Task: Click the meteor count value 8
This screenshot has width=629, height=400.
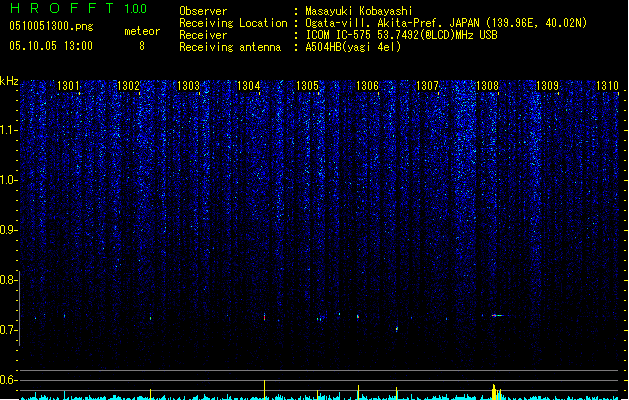Action: [x=142, y=46]
